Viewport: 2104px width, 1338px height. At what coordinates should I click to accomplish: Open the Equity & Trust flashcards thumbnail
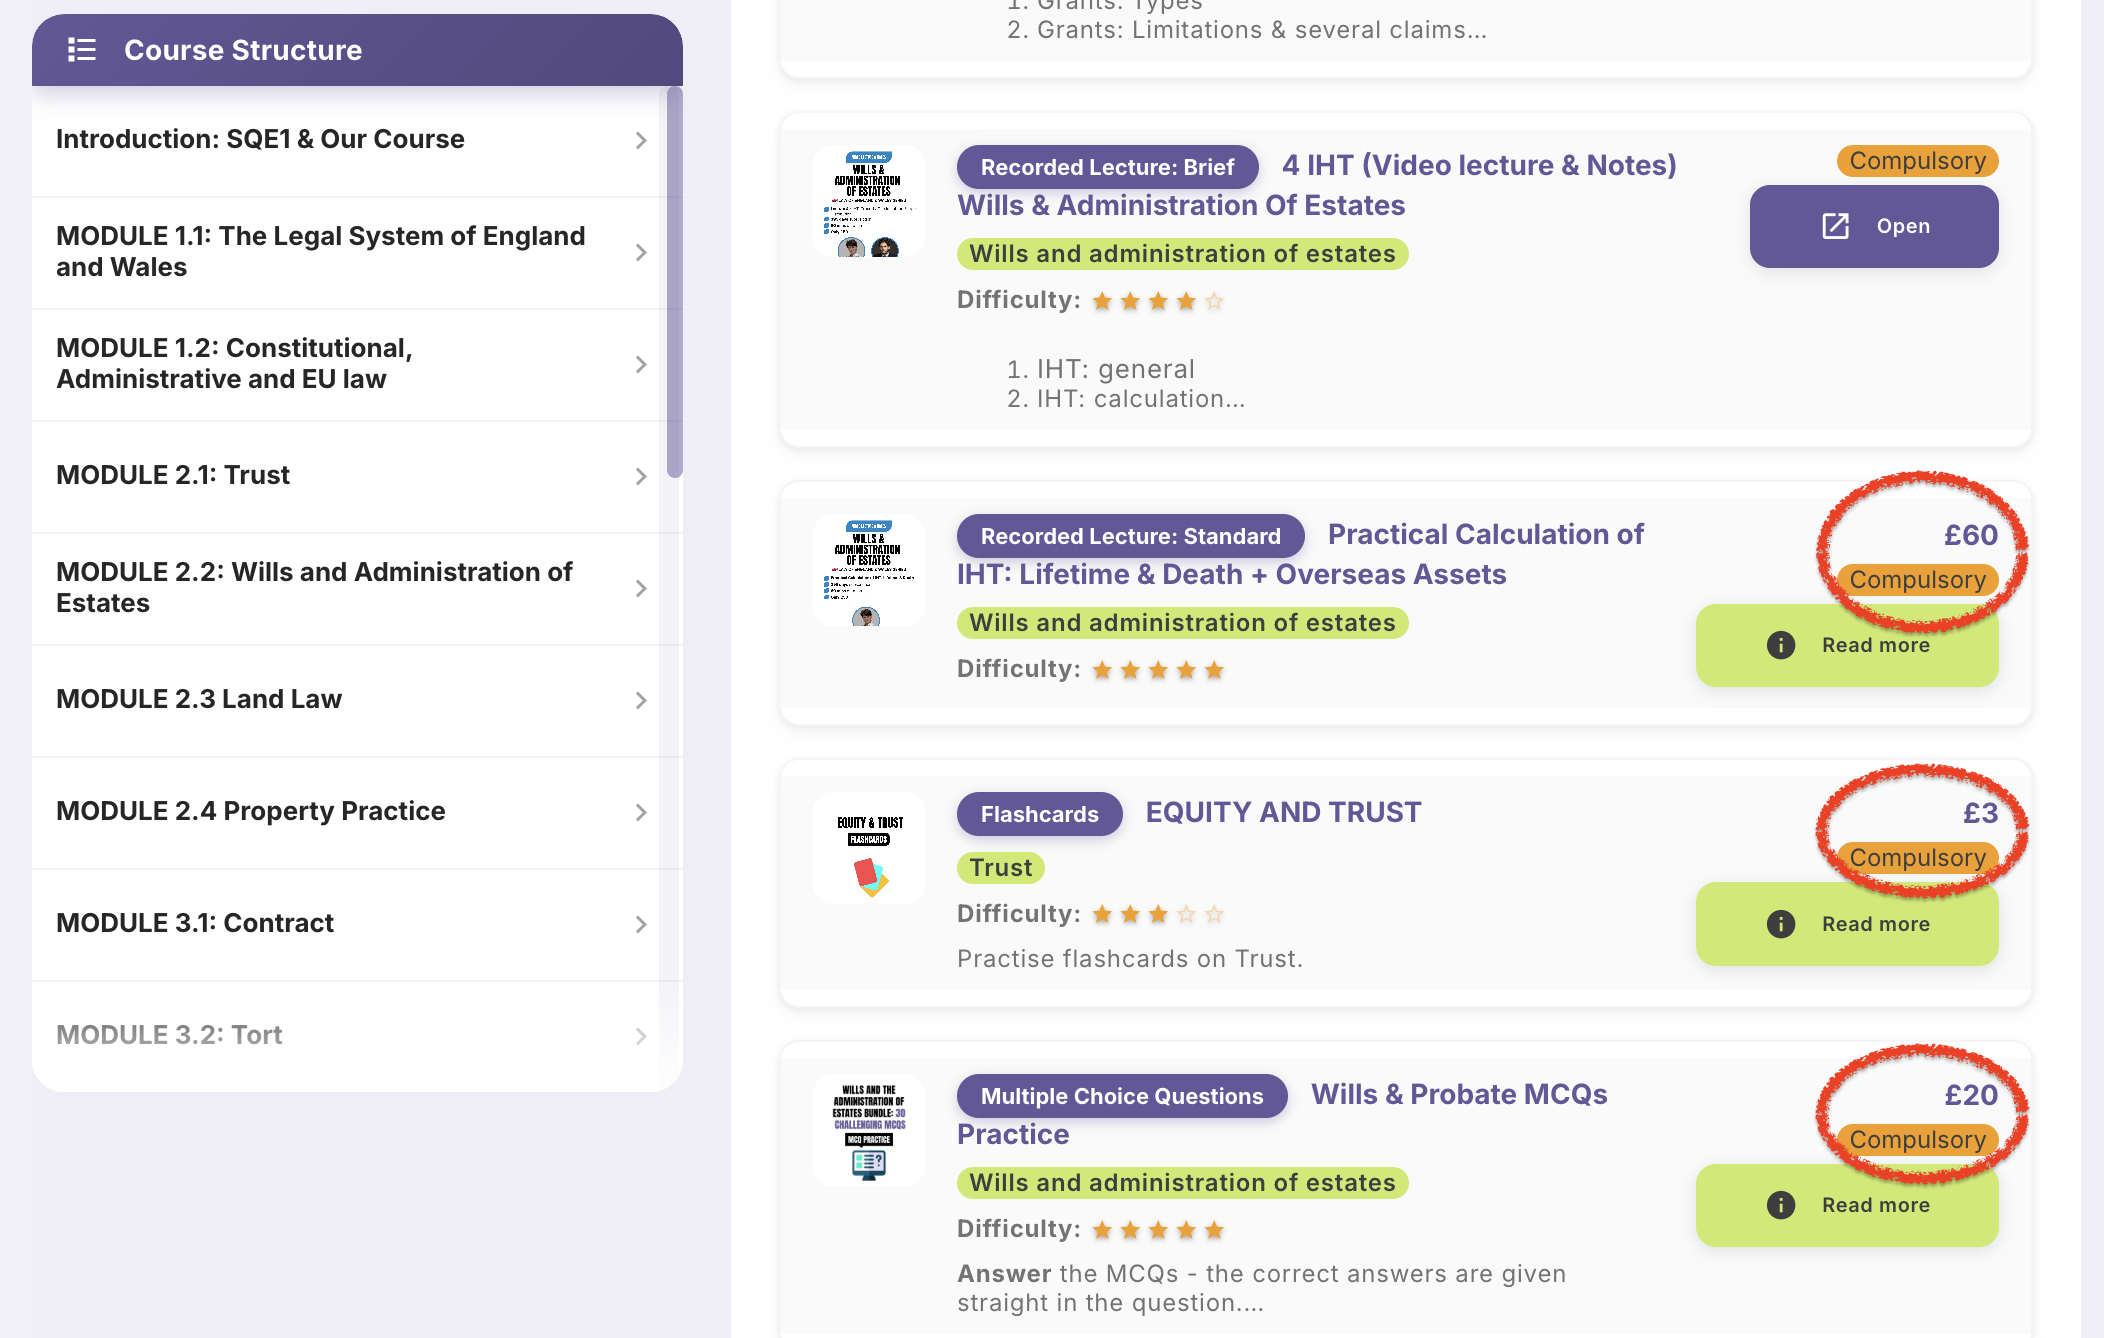(868, 849)
